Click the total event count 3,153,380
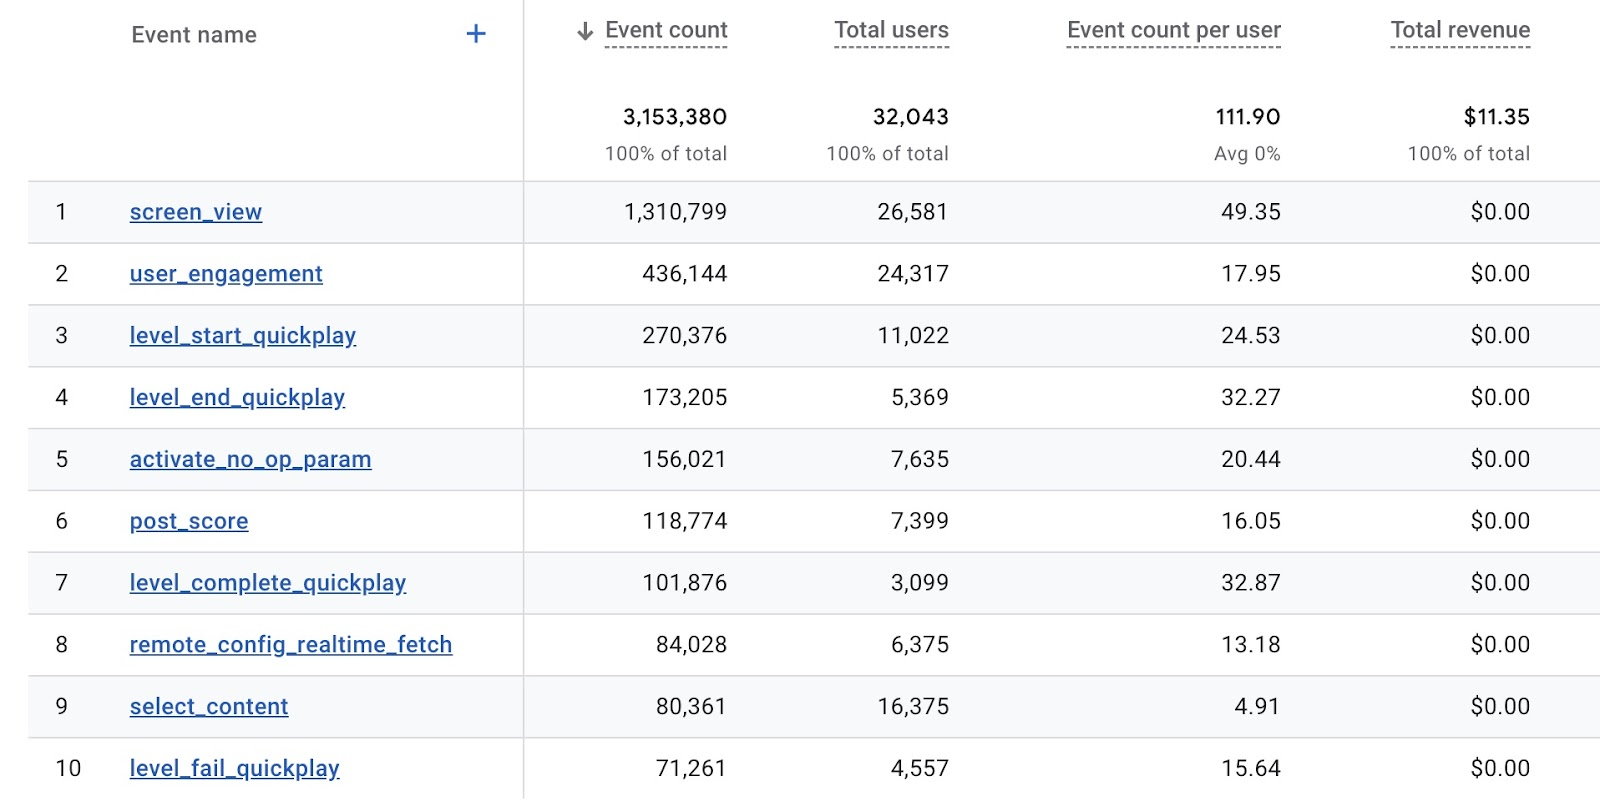1600x812 pixels. tap(675, 117)
